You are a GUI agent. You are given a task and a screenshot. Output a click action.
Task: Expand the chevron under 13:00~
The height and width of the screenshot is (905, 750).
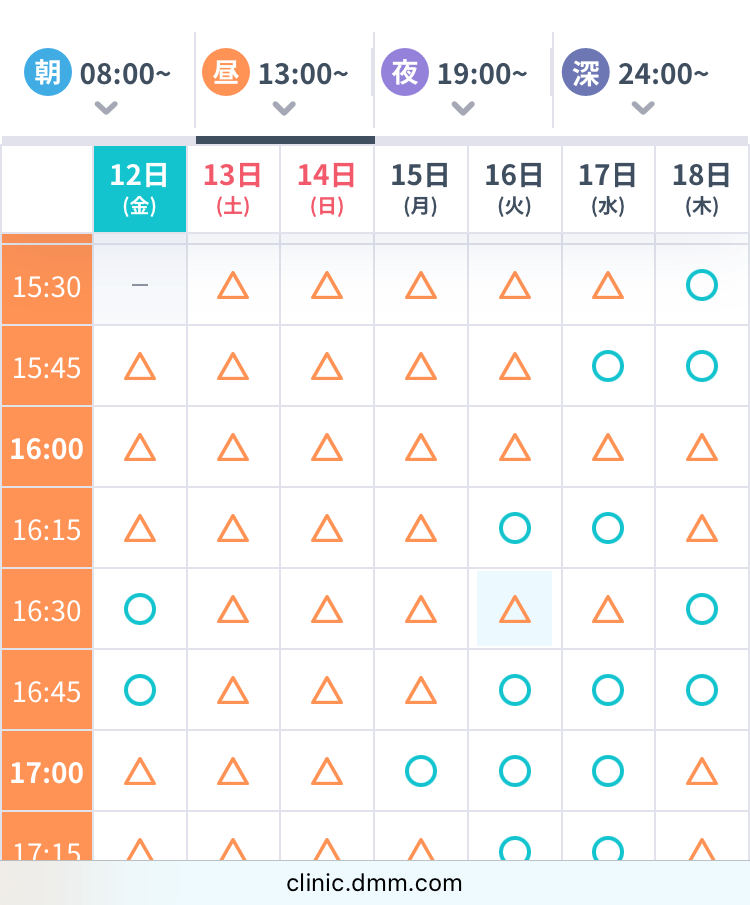pyautogui.click(x=284, y=108)
